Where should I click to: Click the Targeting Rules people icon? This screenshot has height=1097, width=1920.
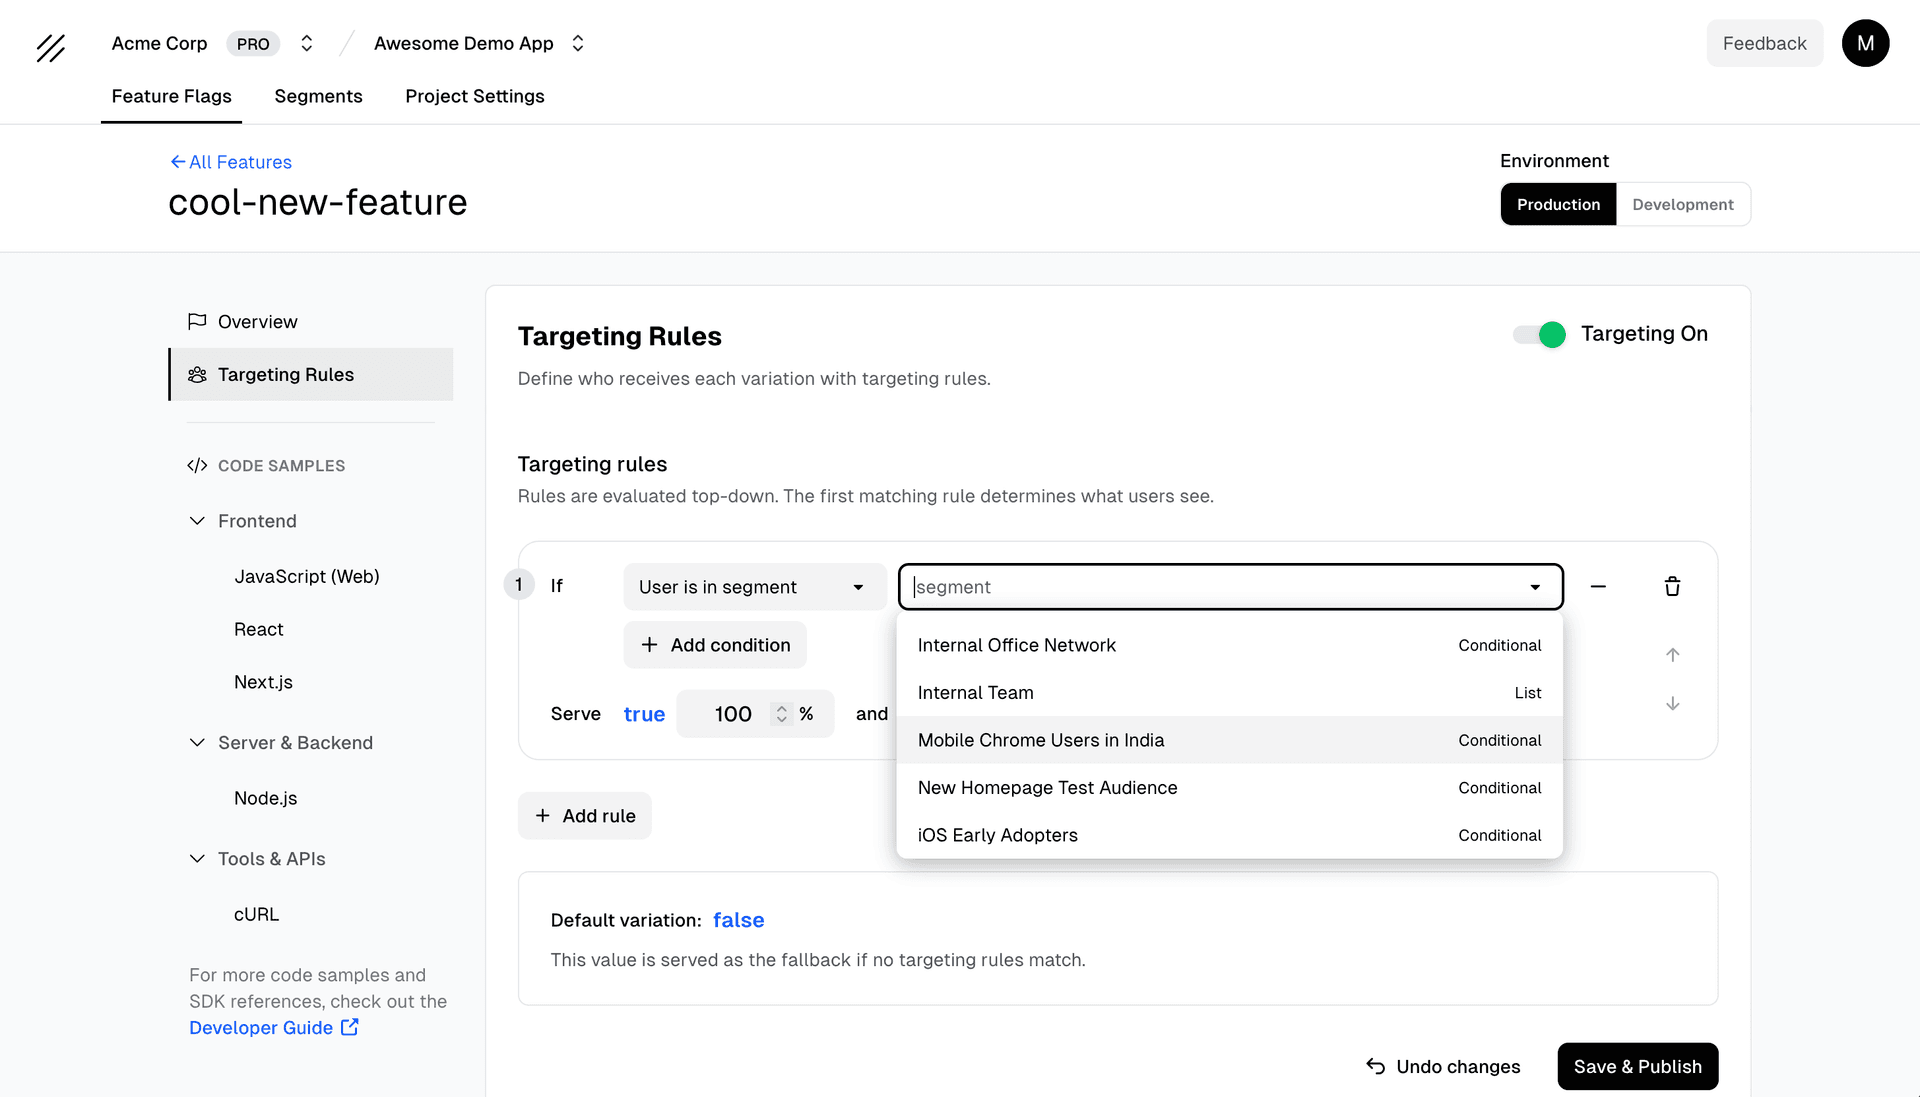click(197, 374)
